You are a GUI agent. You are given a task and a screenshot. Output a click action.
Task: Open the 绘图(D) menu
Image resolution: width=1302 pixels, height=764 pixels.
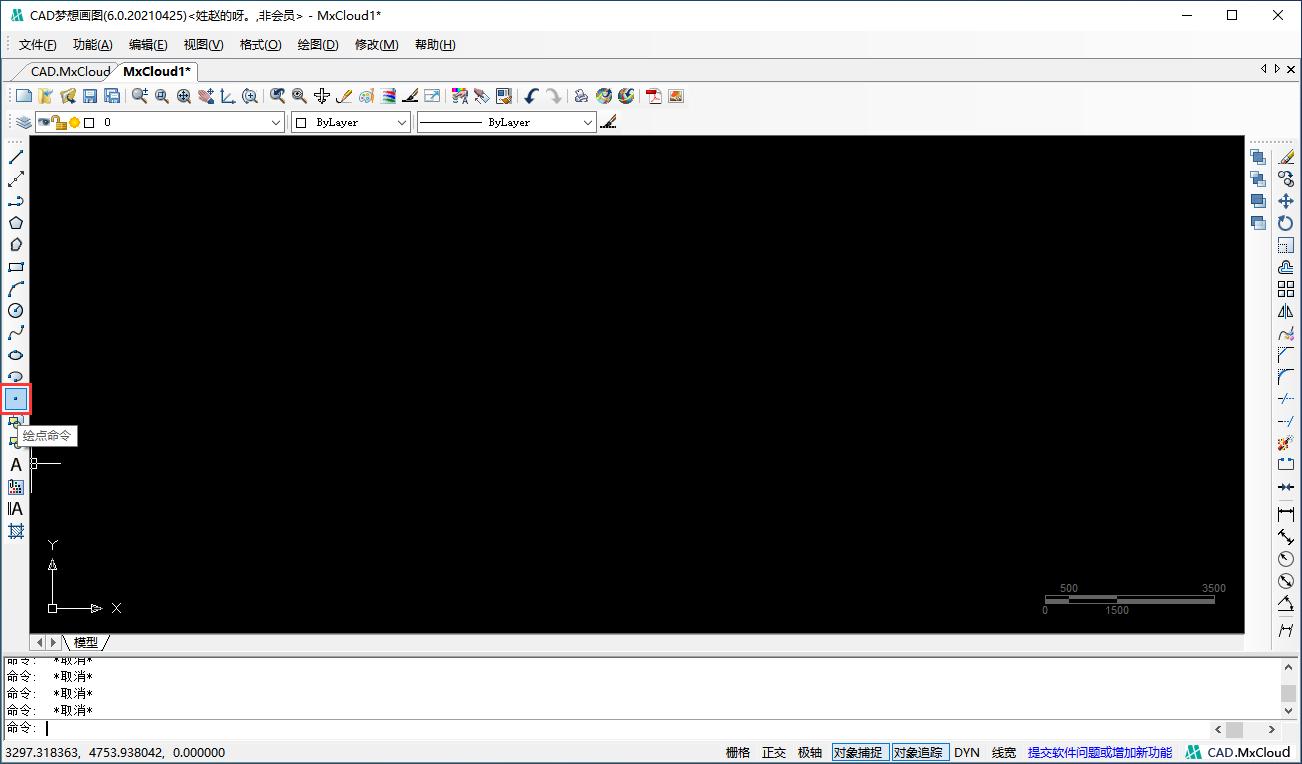pos(318,45)
